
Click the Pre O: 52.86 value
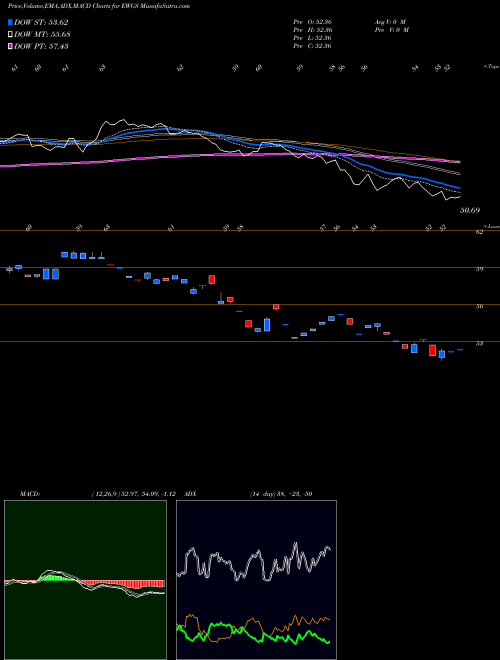(x=313, y=22)
